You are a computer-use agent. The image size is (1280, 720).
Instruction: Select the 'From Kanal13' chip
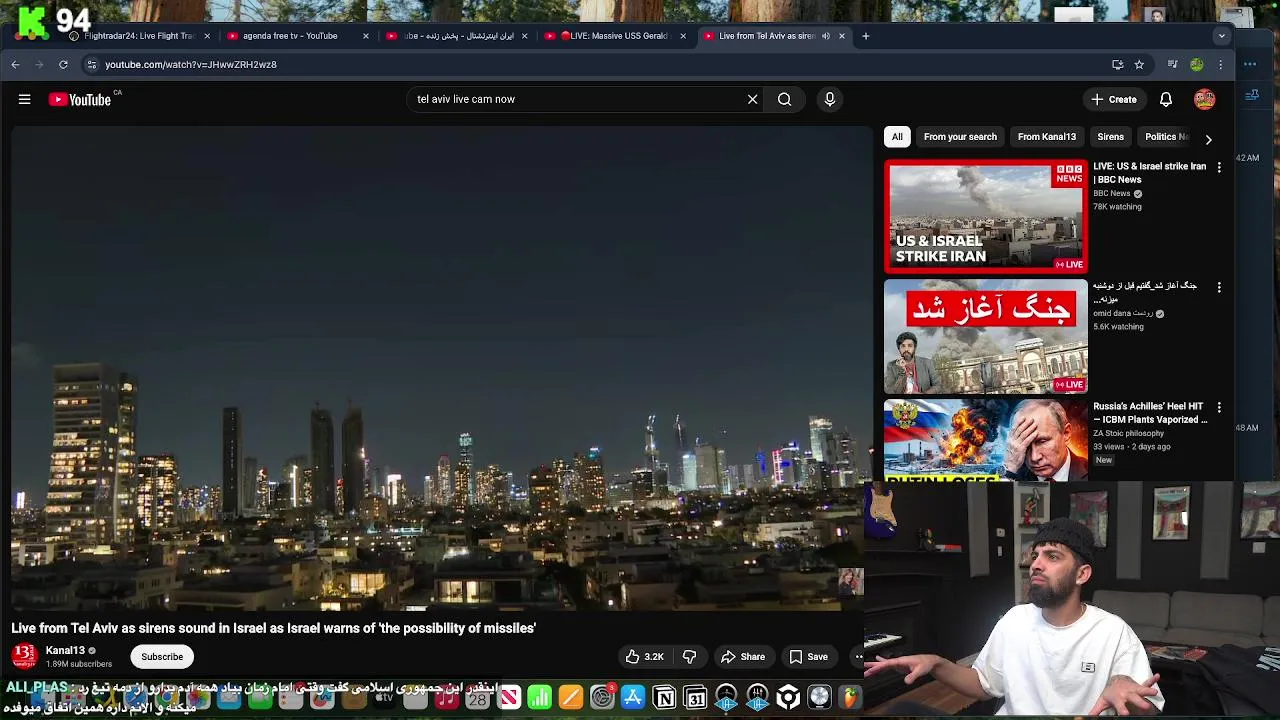point(1047,137)
